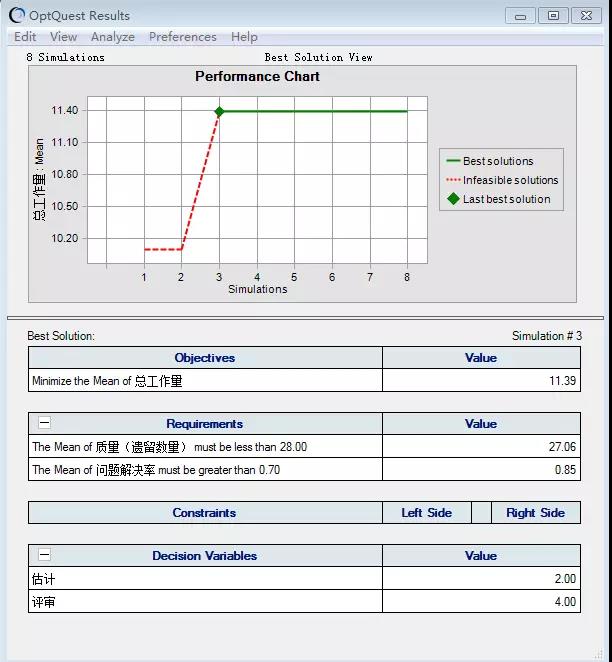Click the Infeasible solutions legend entry
This screenshot has height=662, width=612.
point(510,180)
